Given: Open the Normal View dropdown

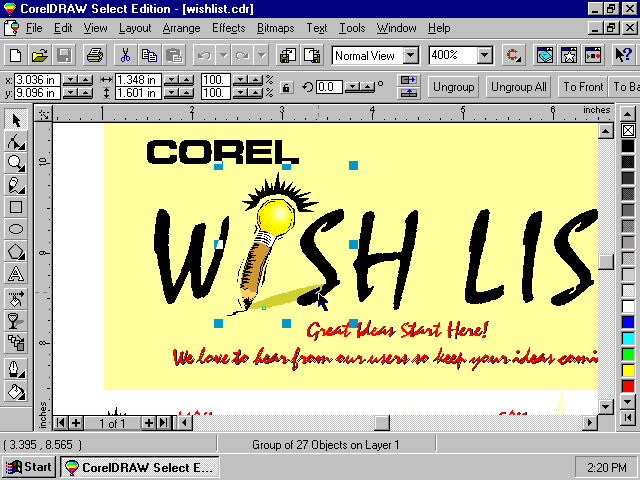Looking at the screenshot, I should pyautogui.click(x=411, y=55).
